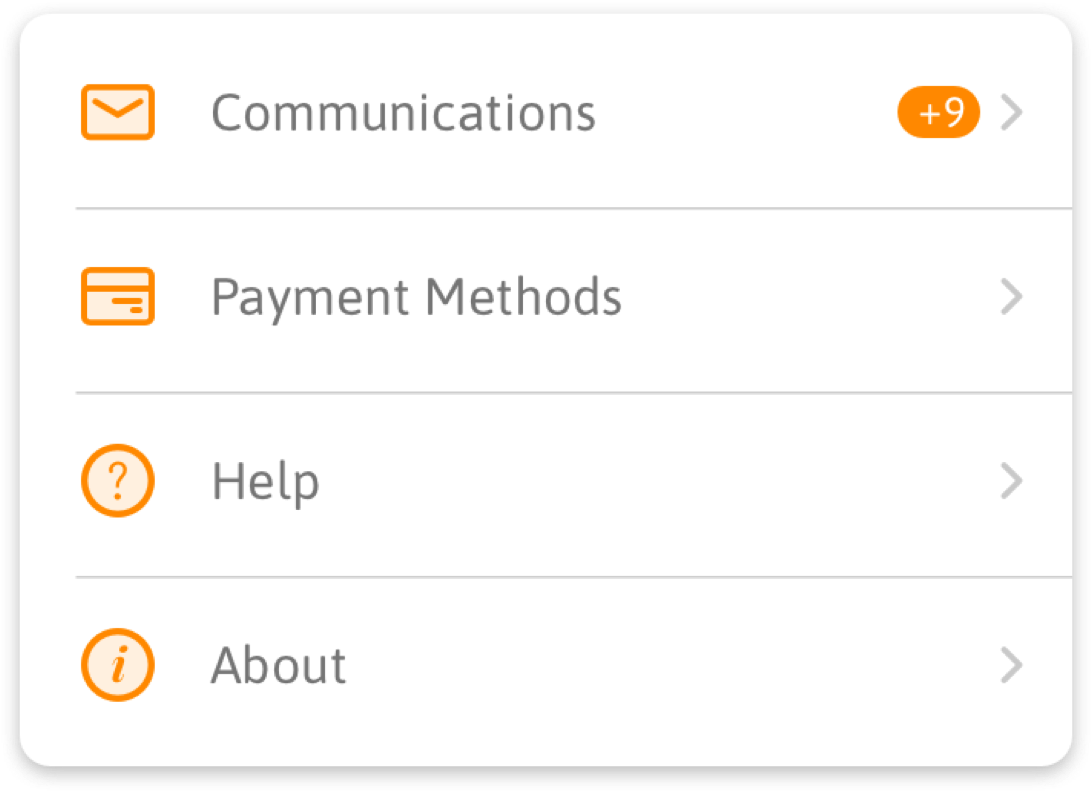Screen dimensions: 1092x792
Task: Click the "Help" text label
Action: point(266,481)
